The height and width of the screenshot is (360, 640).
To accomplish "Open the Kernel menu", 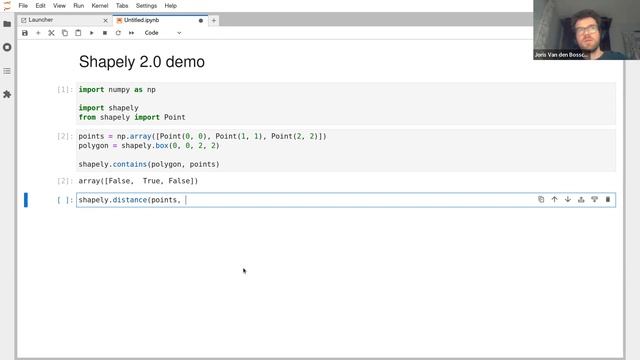I will click(100, 6).
